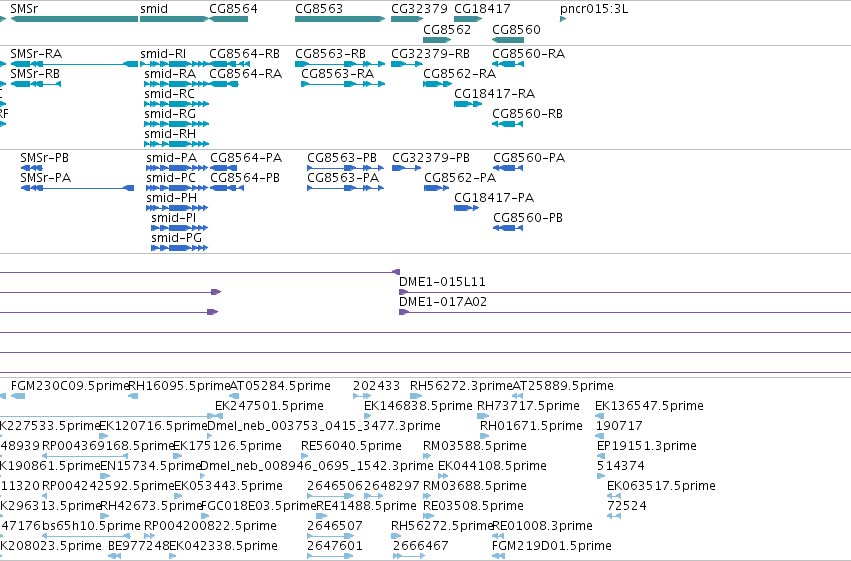Image resolution: width=851 pixels, height=561 pixels.
Task: Click the CG8564-PA protein label
Action: click(246, 158)
